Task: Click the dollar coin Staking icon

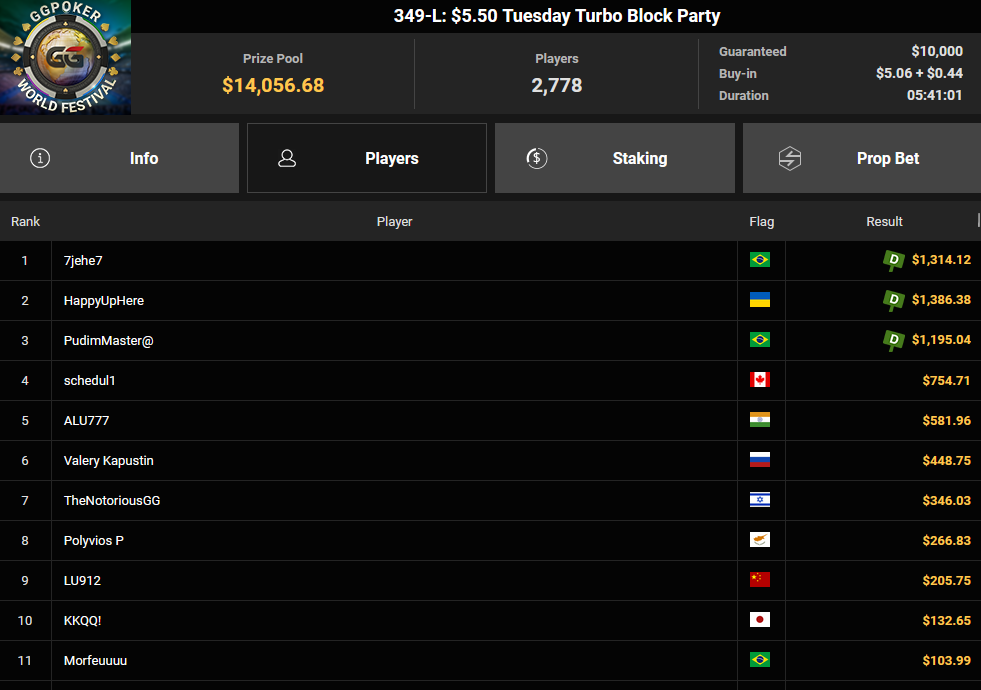Action: [537, 158]
